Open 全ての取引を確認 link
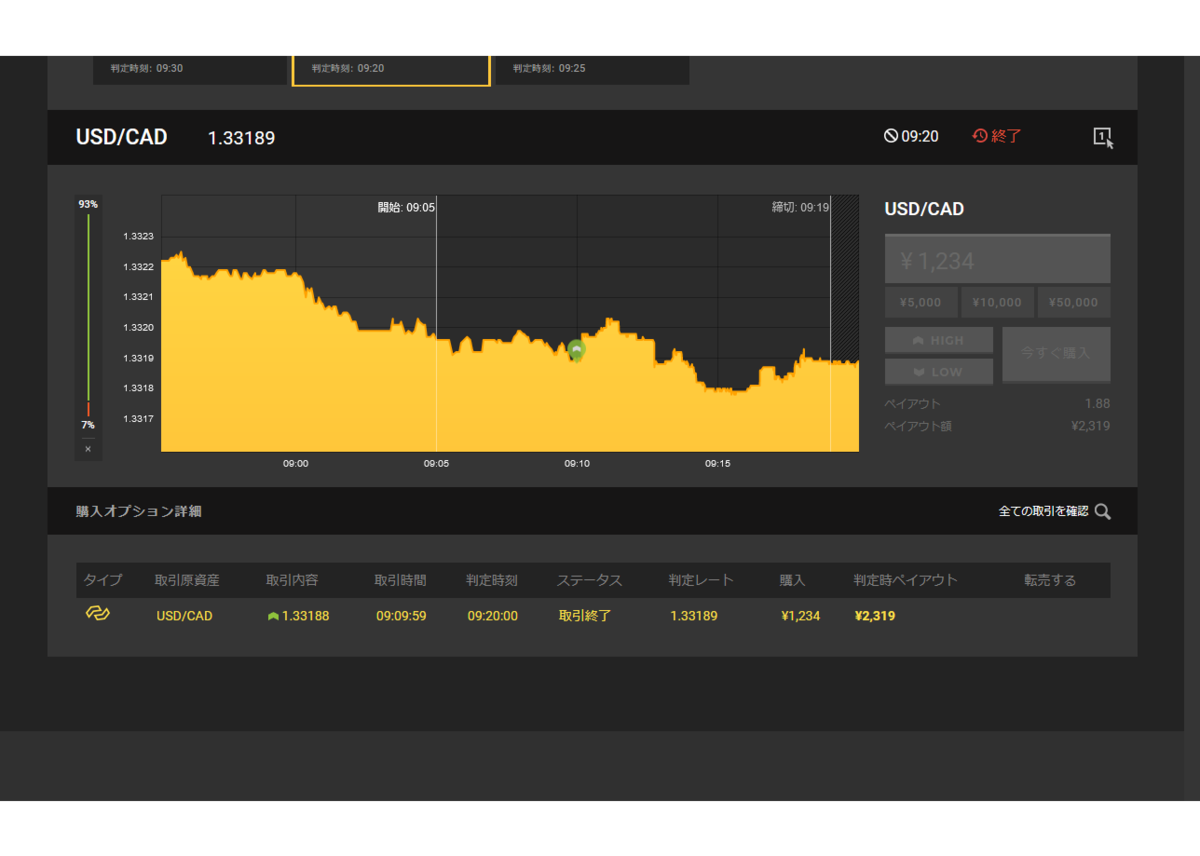 click(x=1043, y=511)
